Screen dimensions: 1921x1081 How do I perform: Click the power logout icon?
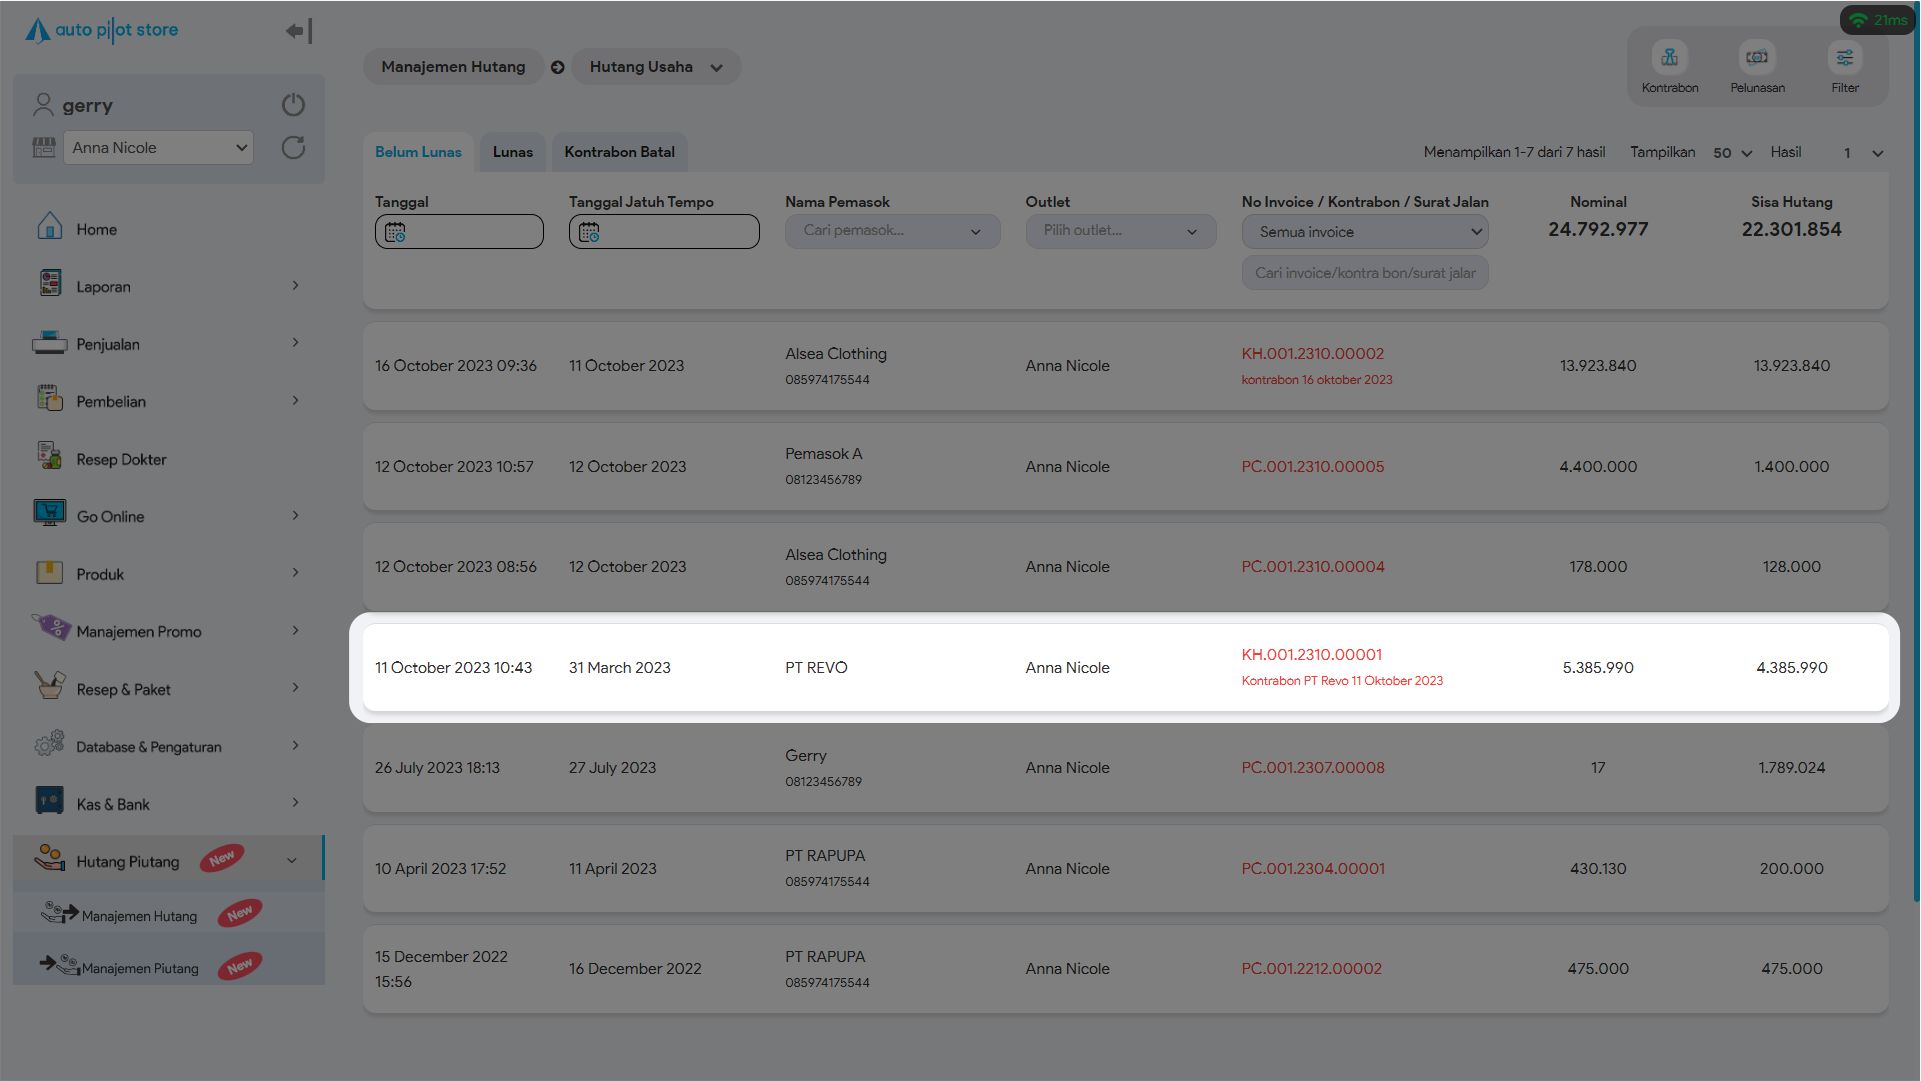click(293, 105)
